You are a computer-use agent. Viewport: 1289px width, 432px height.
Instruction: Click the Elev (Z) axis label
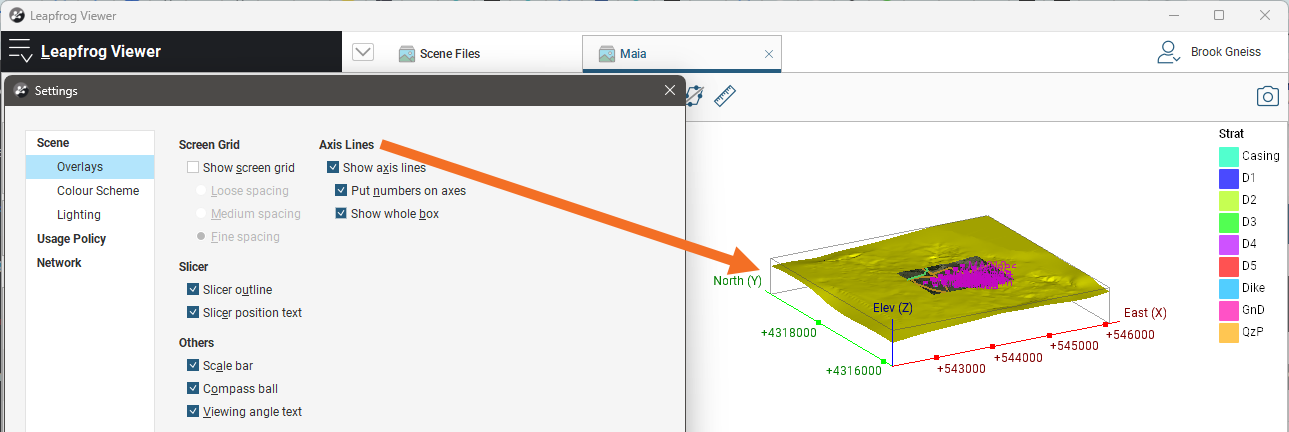(892, 307)
